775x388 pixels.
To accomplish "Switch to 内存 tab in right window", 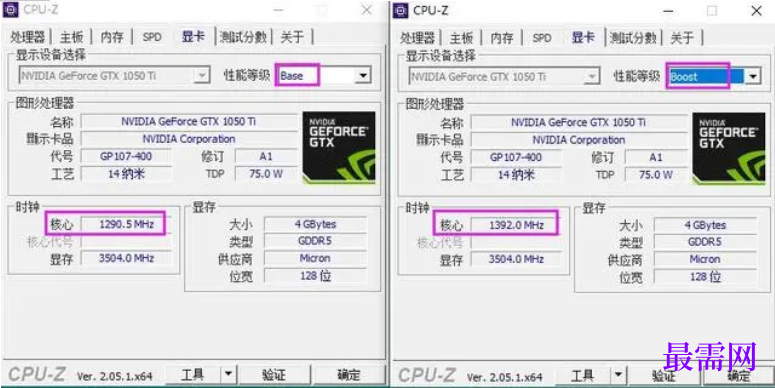I will point(502,38).
